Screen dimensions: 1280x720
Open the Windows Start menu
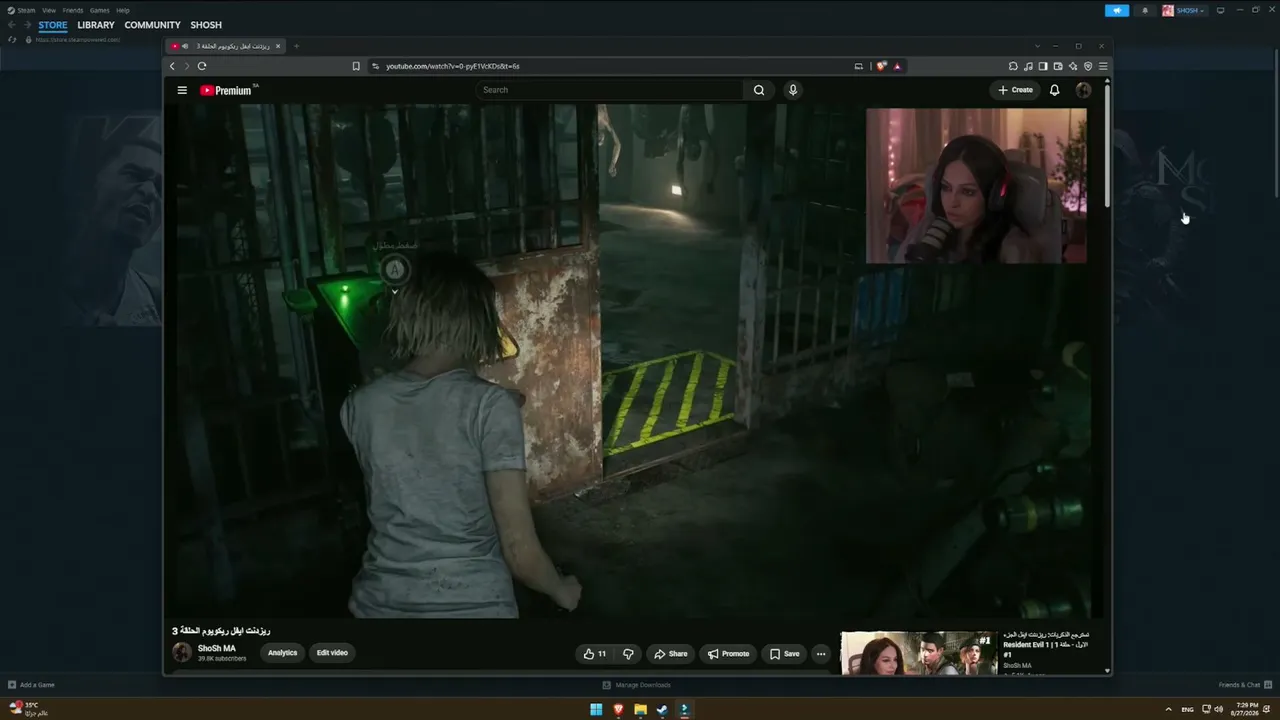[596, 710]
